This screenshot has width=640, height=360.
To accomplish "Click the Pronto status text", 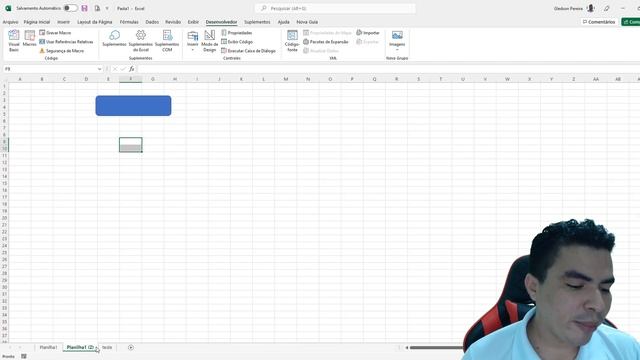I will tap(8, 356).
